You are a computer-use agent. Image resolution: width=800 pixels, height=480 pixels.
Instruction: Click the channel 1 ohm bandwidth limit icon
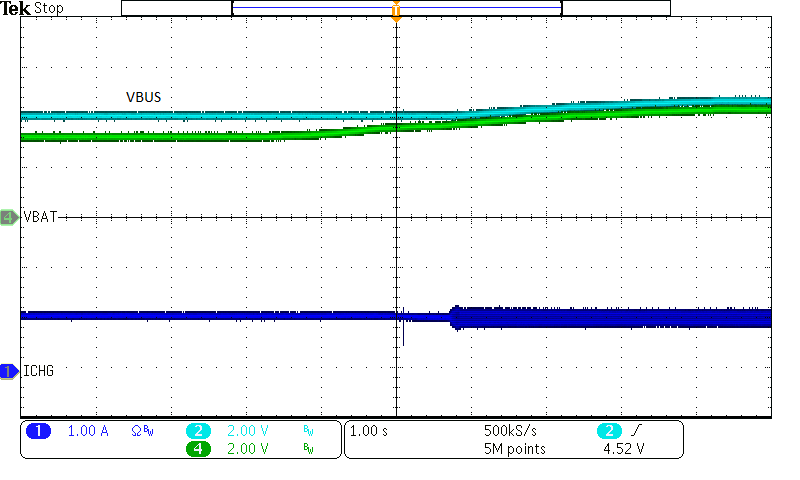click(142, 431)
